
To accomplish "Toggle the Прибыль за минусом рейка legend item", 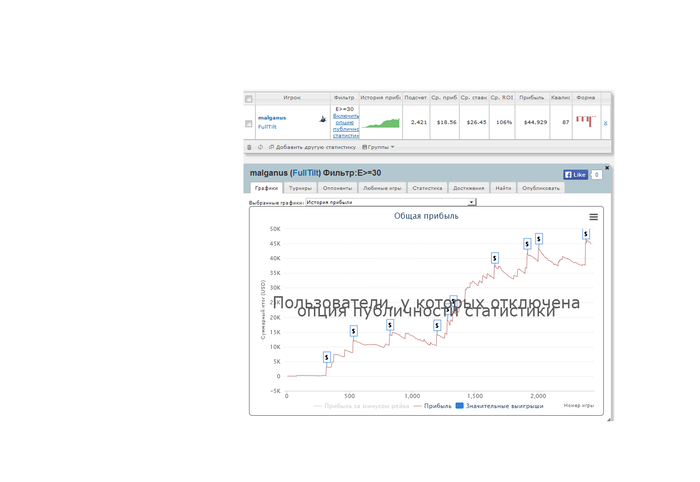I will (x=362, y=406).
